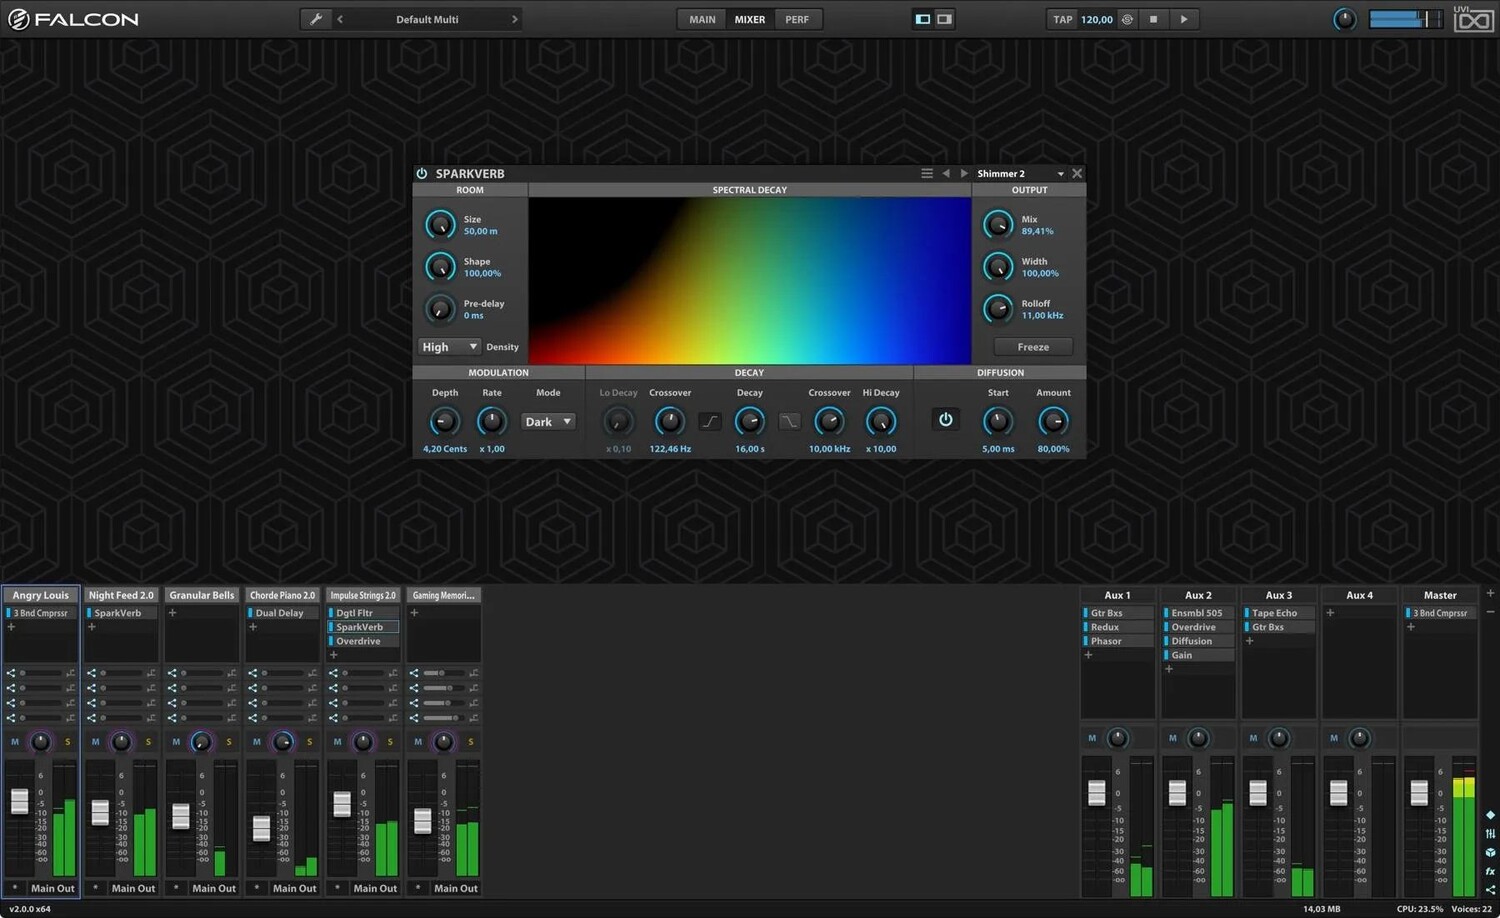Click the diamond icon in right sidebar
Viewport: 1500px width, 918px height.
coord(1490,815)
